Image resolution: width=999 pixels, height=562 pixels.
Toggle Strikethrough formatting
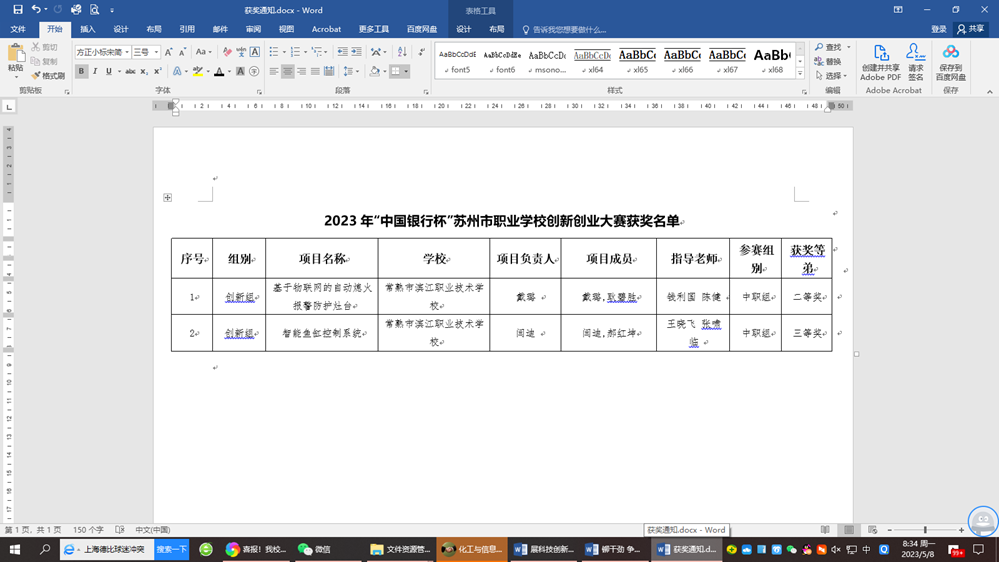[x=130, y=71]
